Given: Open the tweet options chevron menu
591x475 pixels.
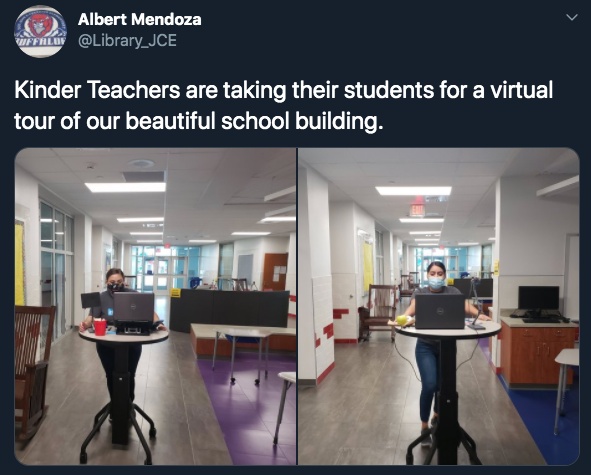Looking at the screenshot, I should click(x=572, y=17).
